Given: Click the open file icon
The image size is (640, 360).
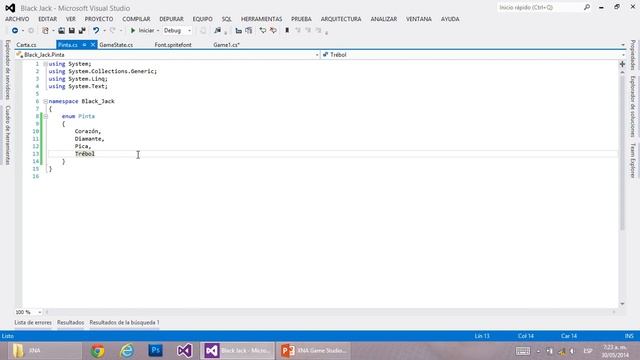Looking at the screenshot, I should coord(61,31).
